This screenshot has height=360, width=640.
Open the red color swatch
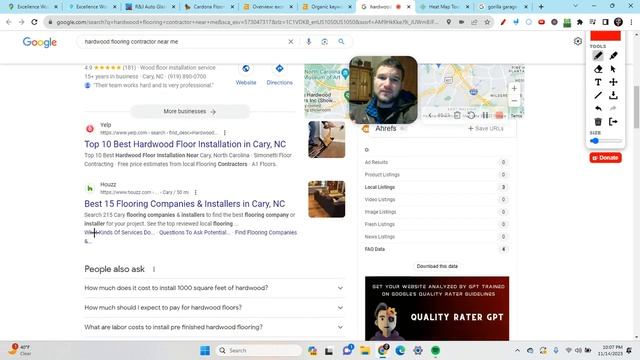(x=606, y=36)
